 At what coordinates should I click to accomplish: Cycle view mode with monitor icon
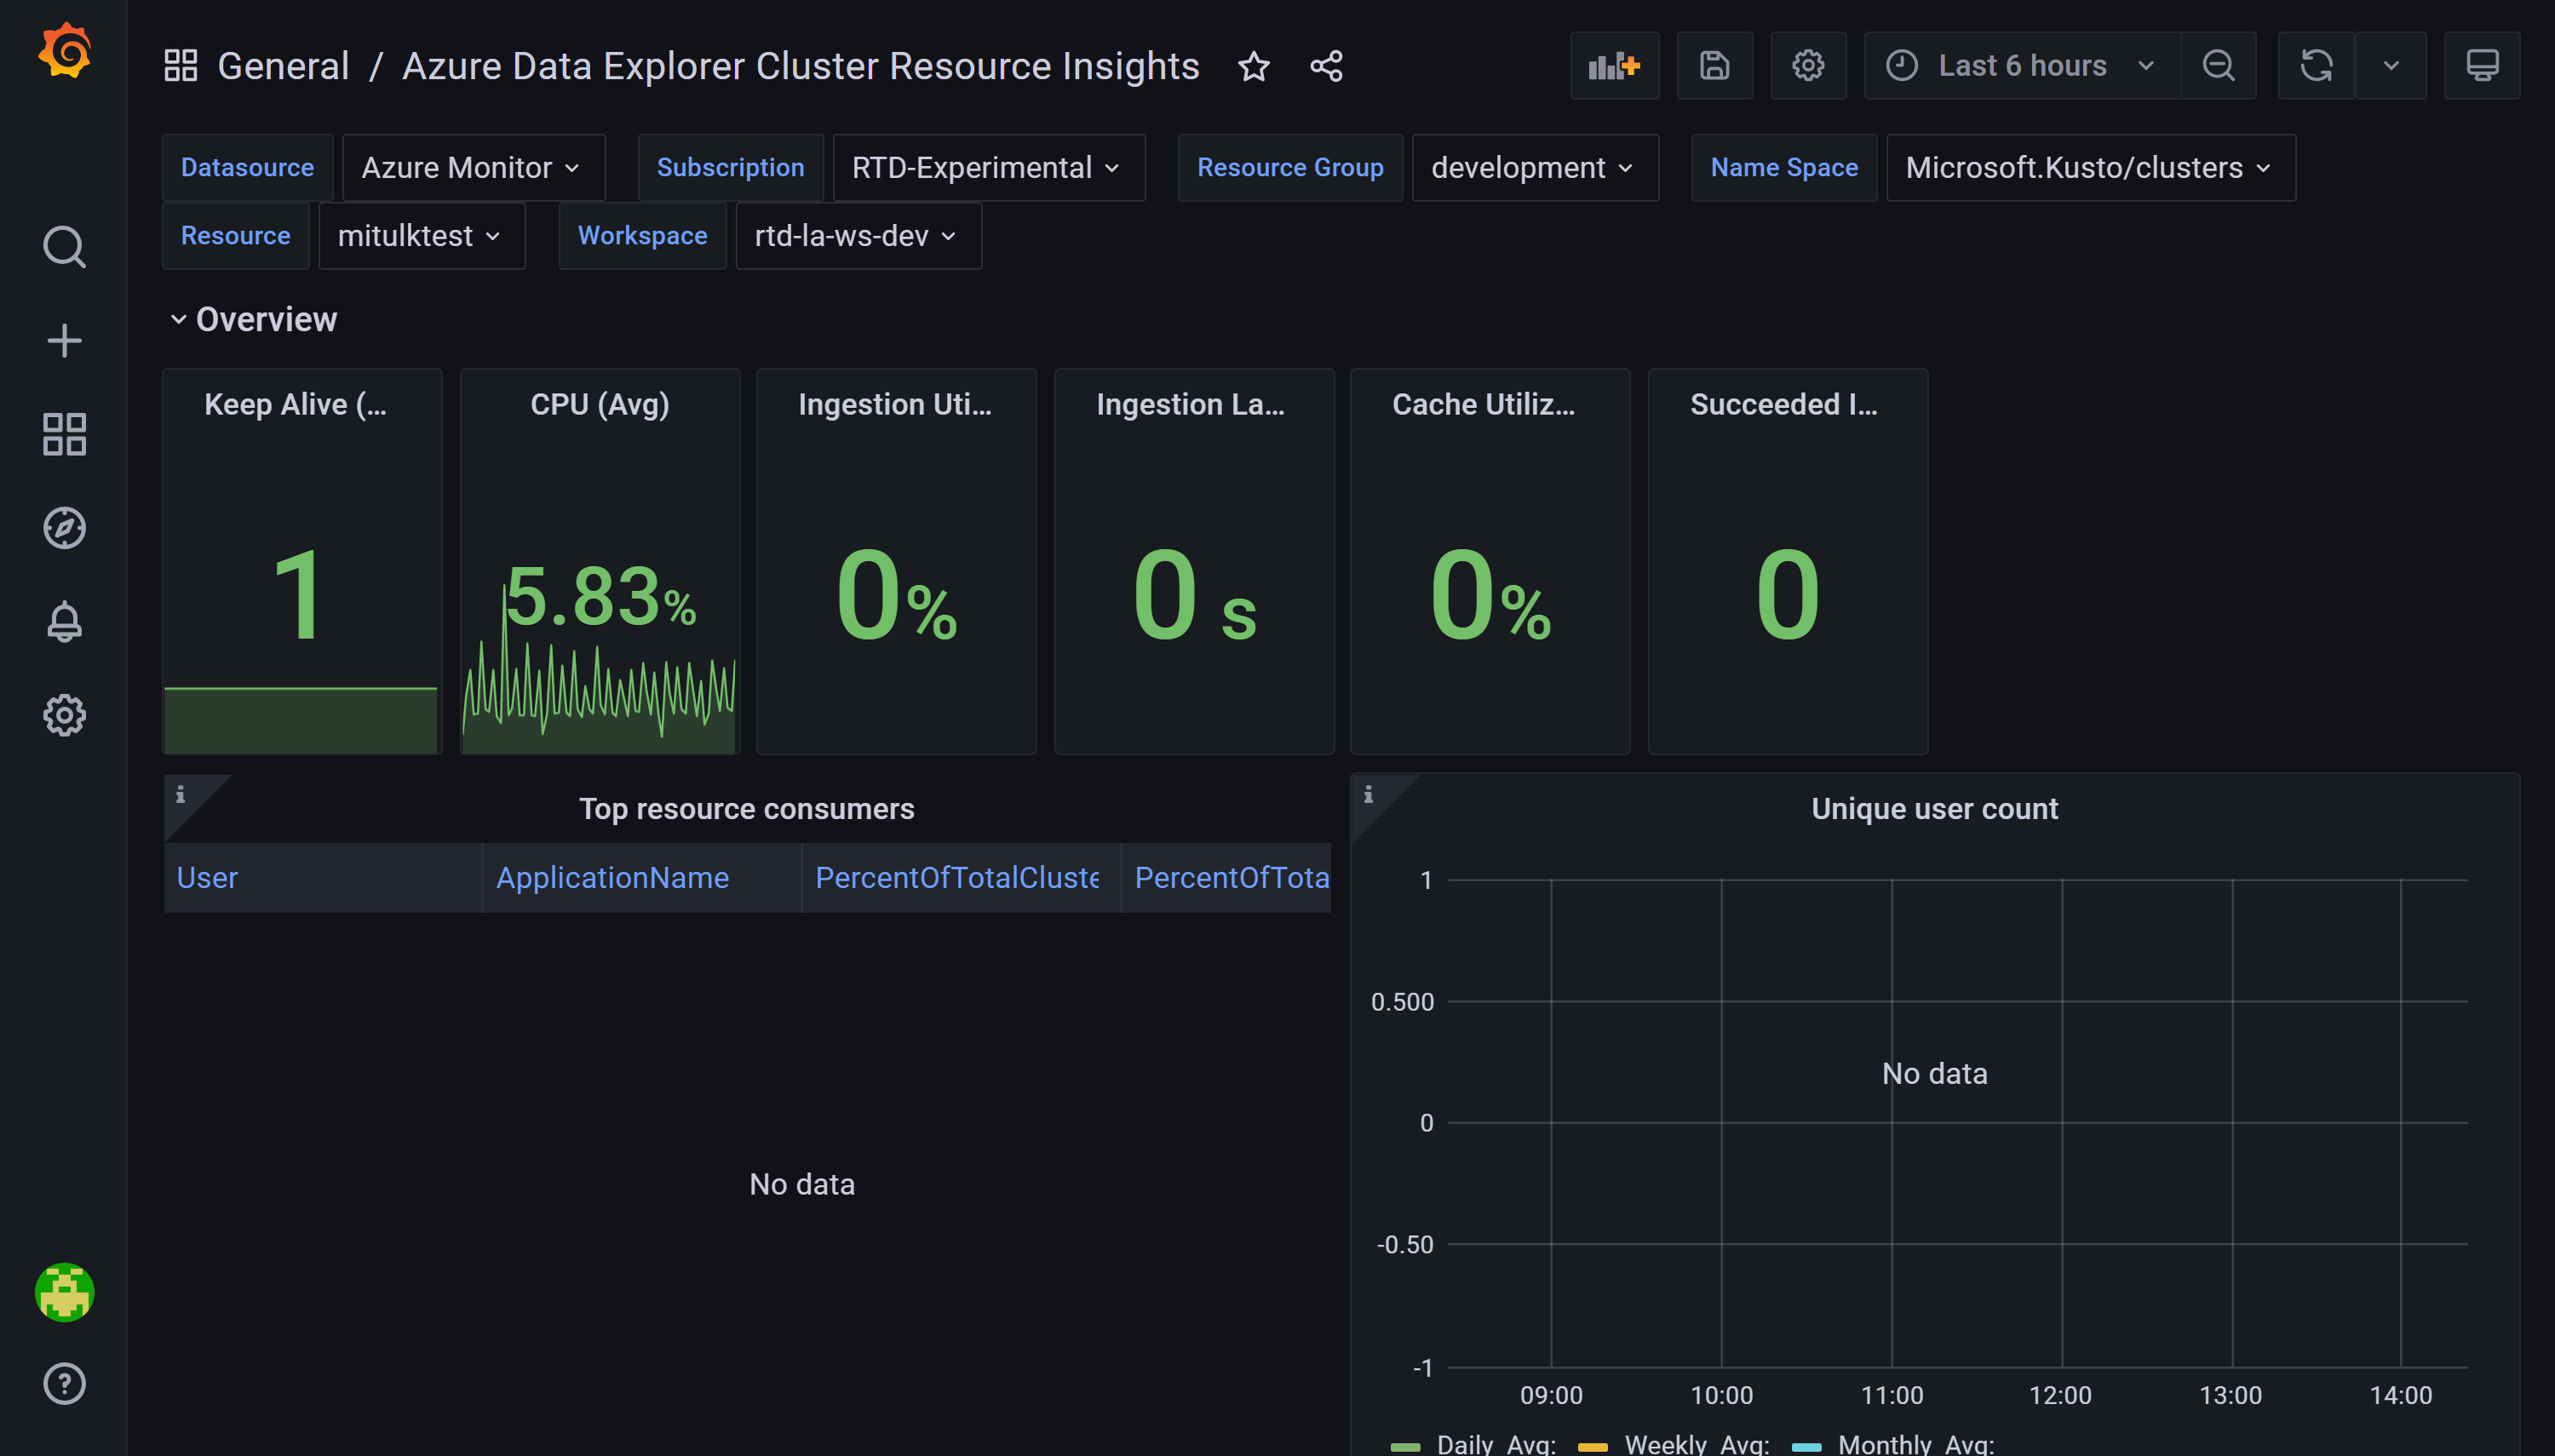click(2481, 66)
